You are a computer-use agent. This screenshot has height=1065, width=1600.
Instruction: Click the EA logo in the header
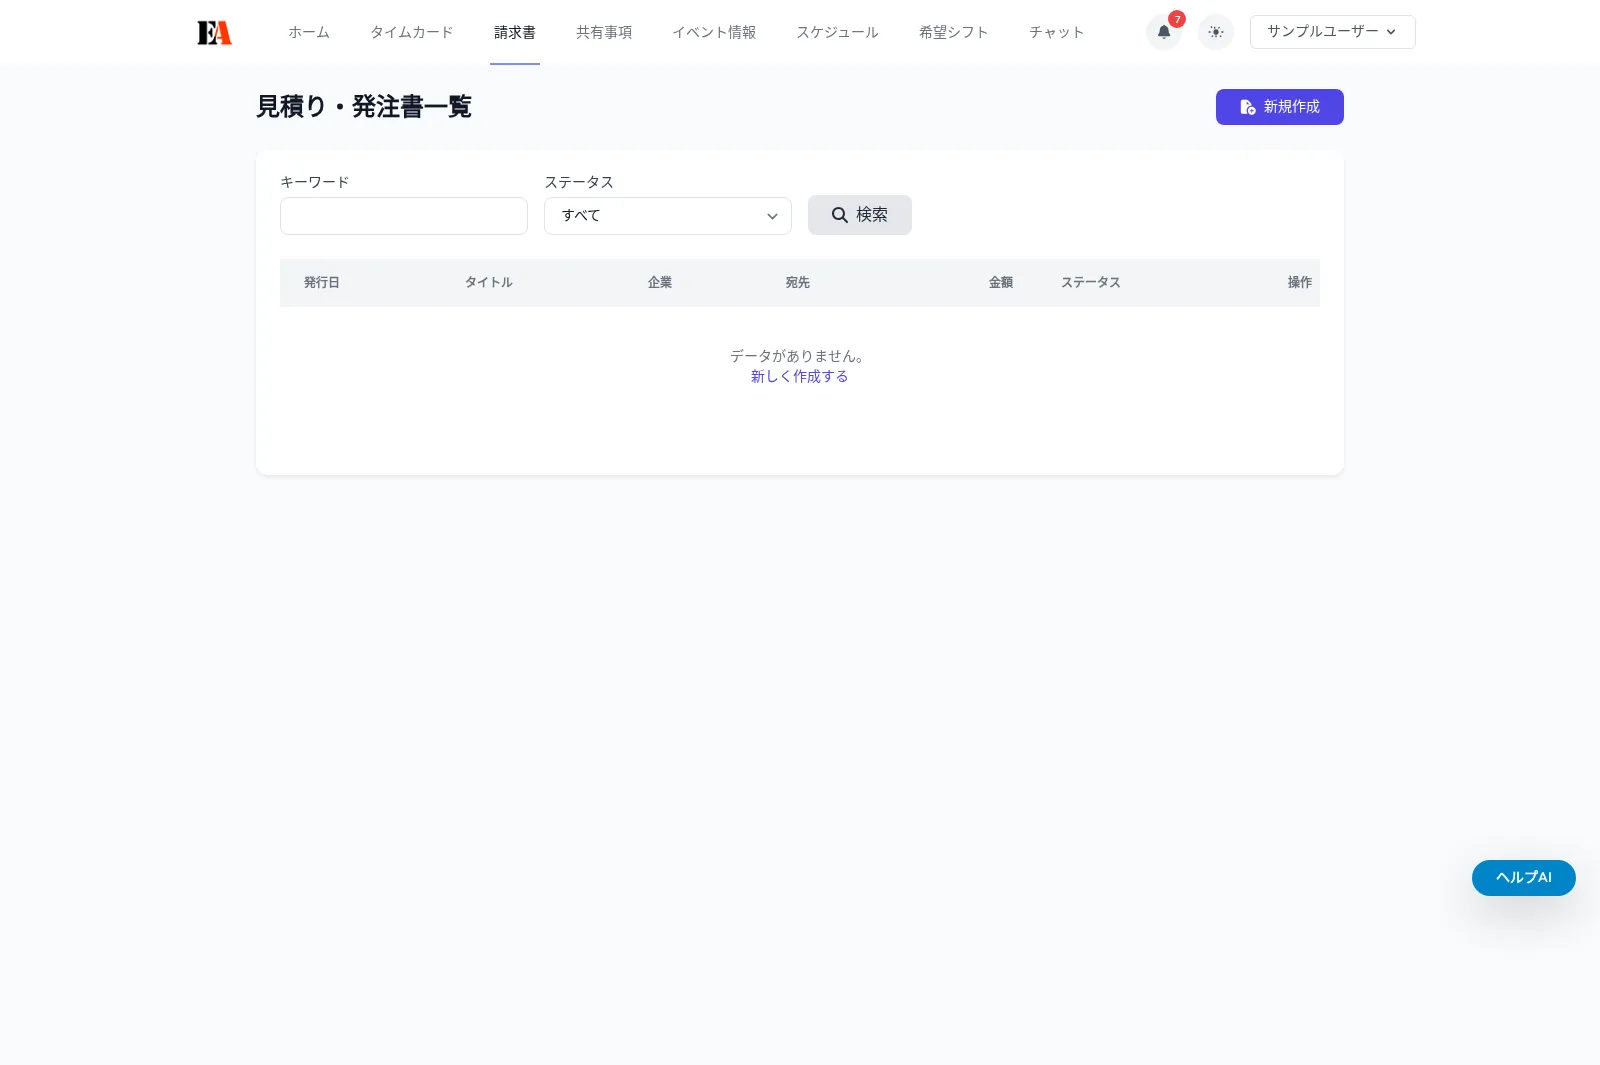[x=214, y=31]
